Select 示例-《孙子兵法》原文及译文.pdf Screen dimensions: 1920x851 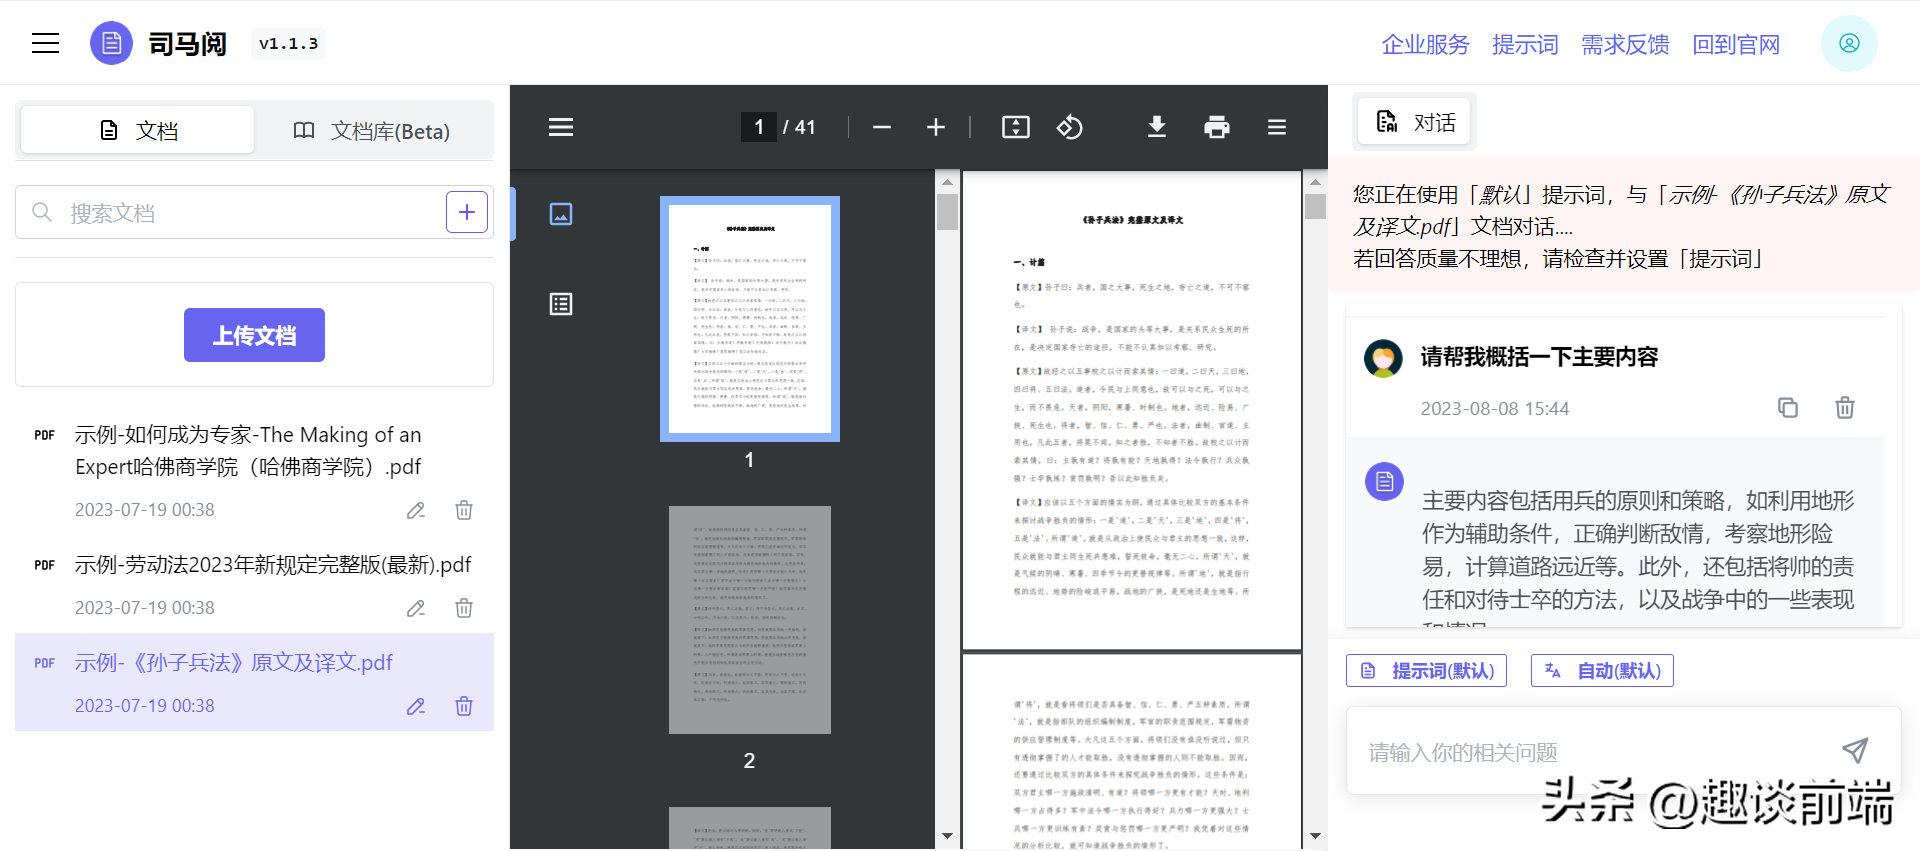pos(233,663)
